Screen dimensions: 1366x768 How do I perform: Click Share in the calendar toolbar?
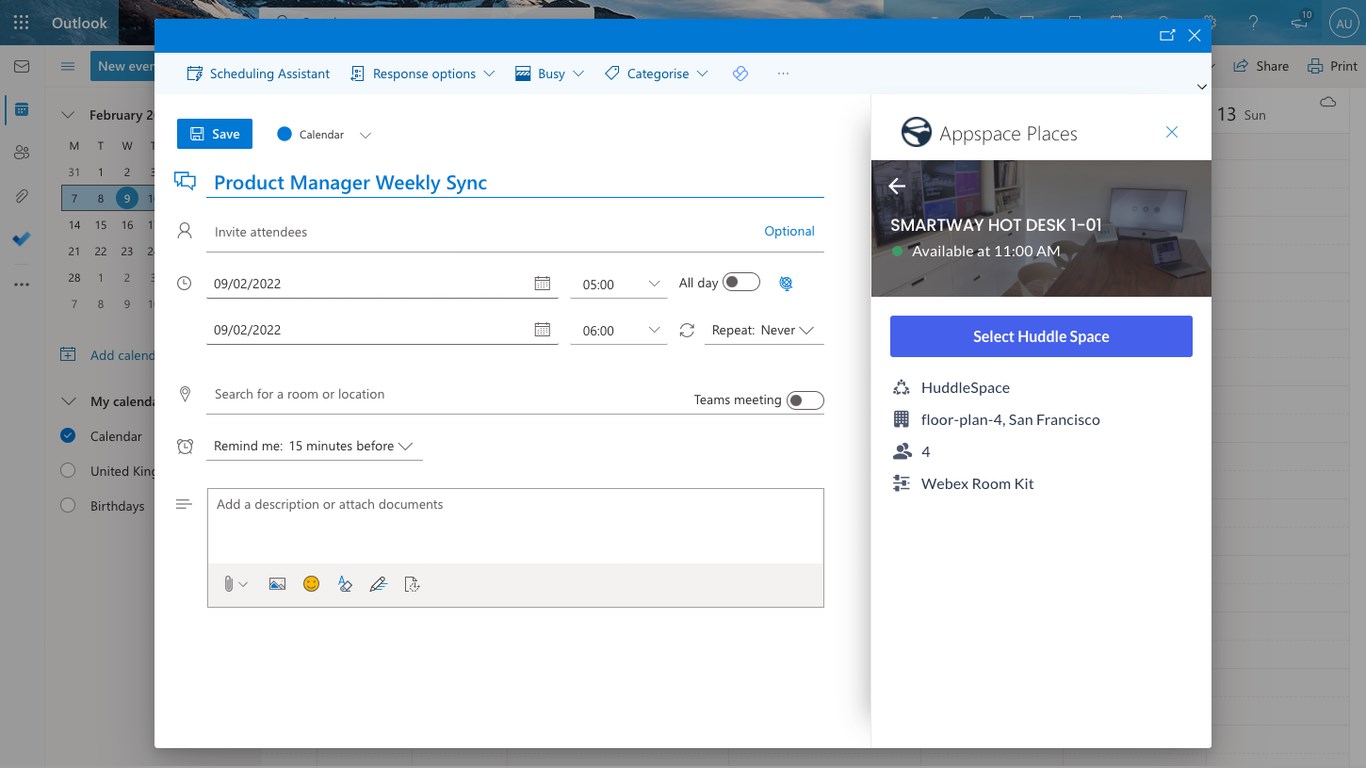(1261, 66)
